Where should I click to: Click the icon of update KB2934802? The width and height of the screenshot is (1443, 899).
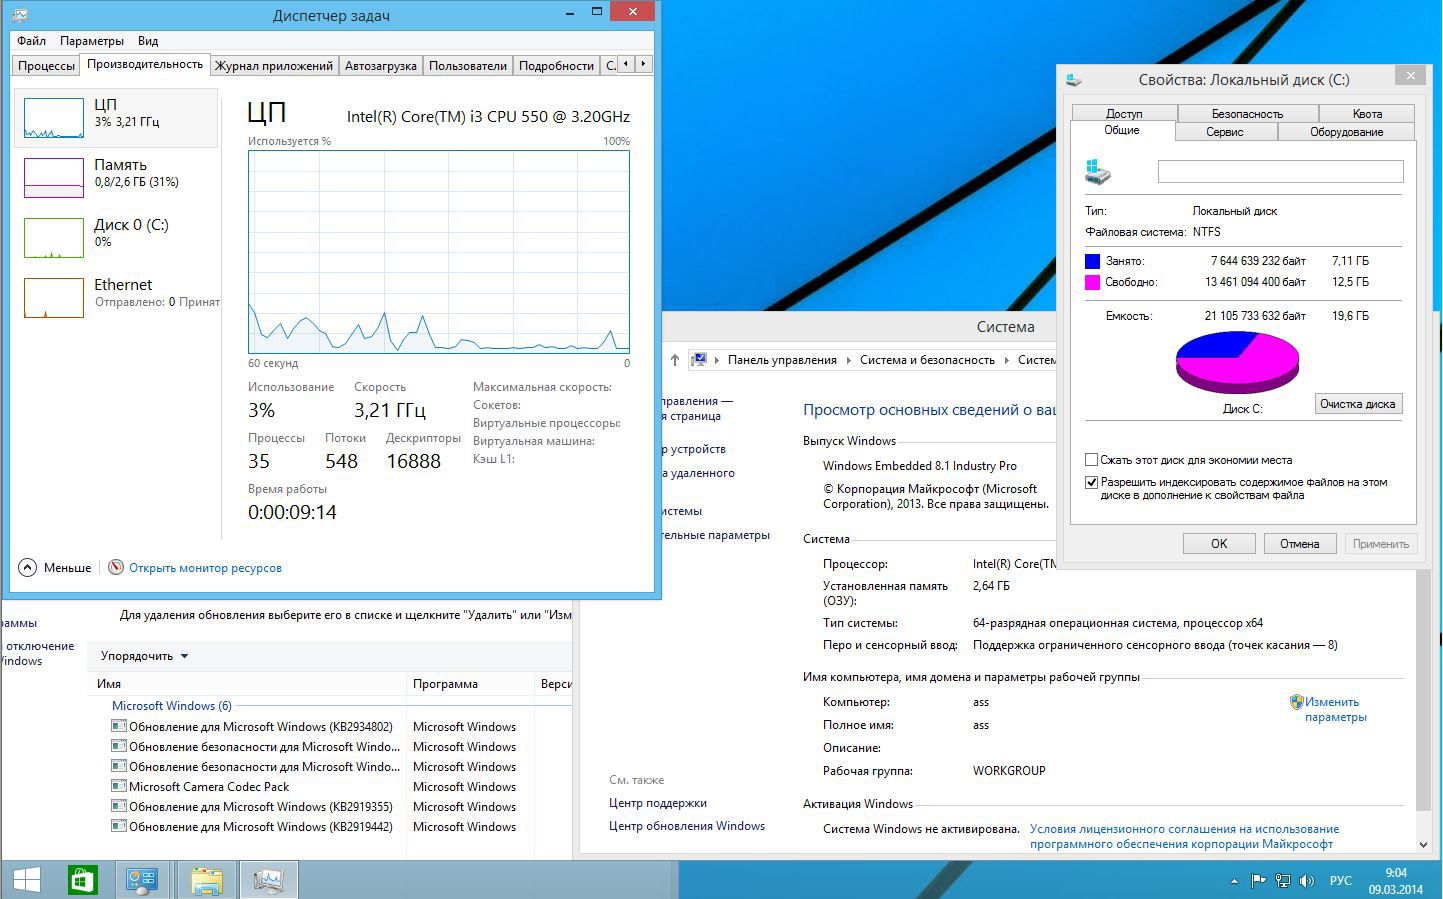tap(119, 726)
